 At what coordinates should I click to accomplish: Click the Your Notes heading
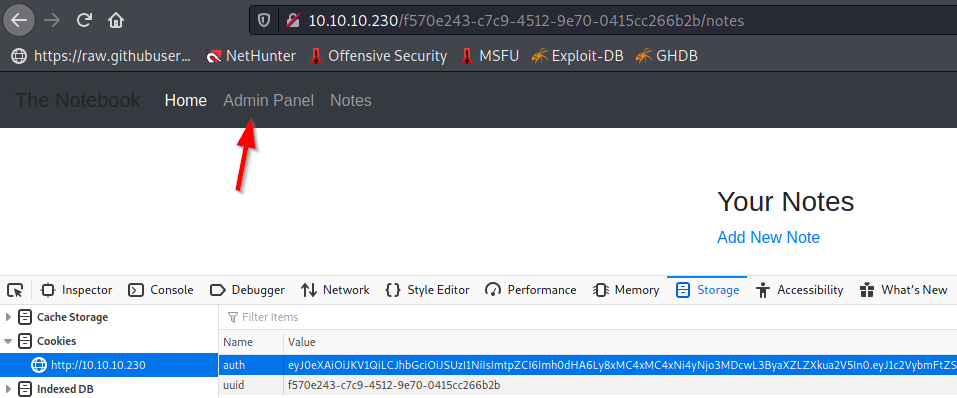tap(785, 201)
